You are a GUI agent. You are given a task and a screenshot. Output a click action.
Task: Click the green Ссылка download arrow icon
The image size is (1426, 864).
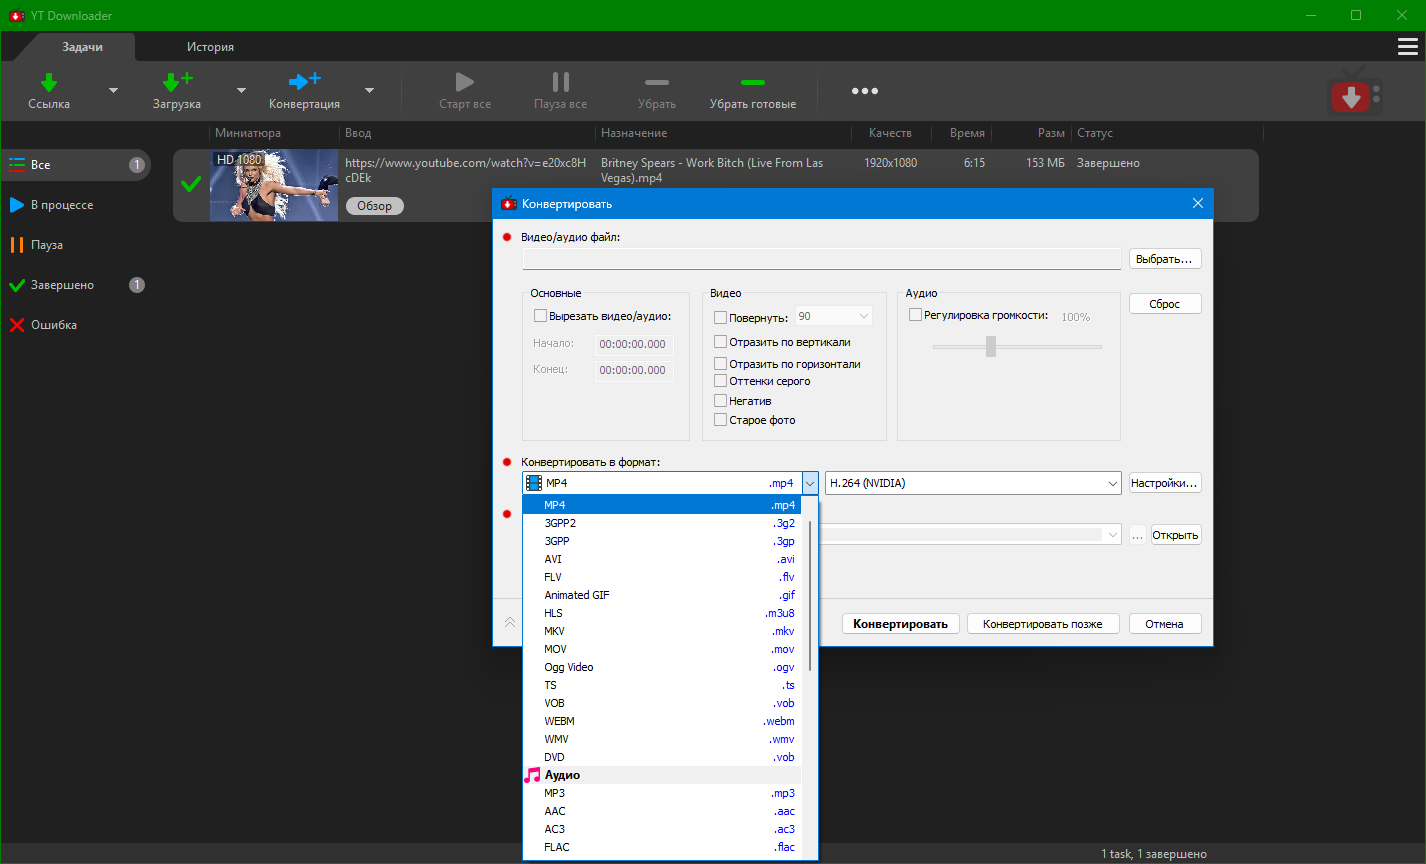pos(48,82)
